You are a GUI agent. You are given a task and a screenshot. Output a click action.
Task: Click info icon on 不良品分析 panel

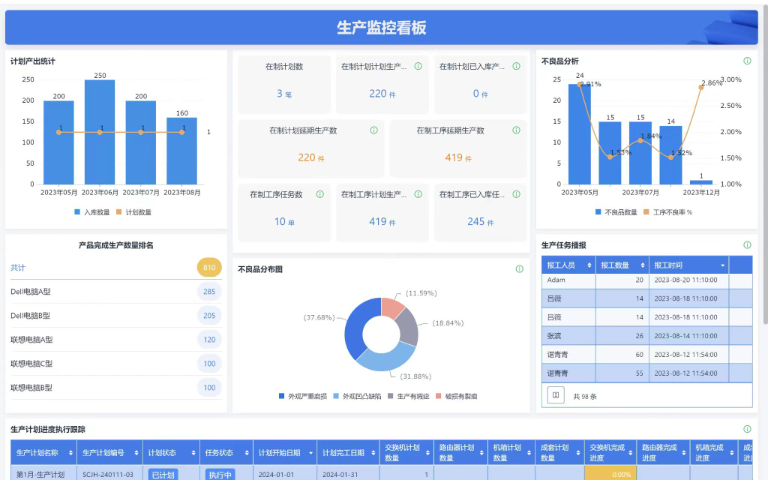click(746, 61)
